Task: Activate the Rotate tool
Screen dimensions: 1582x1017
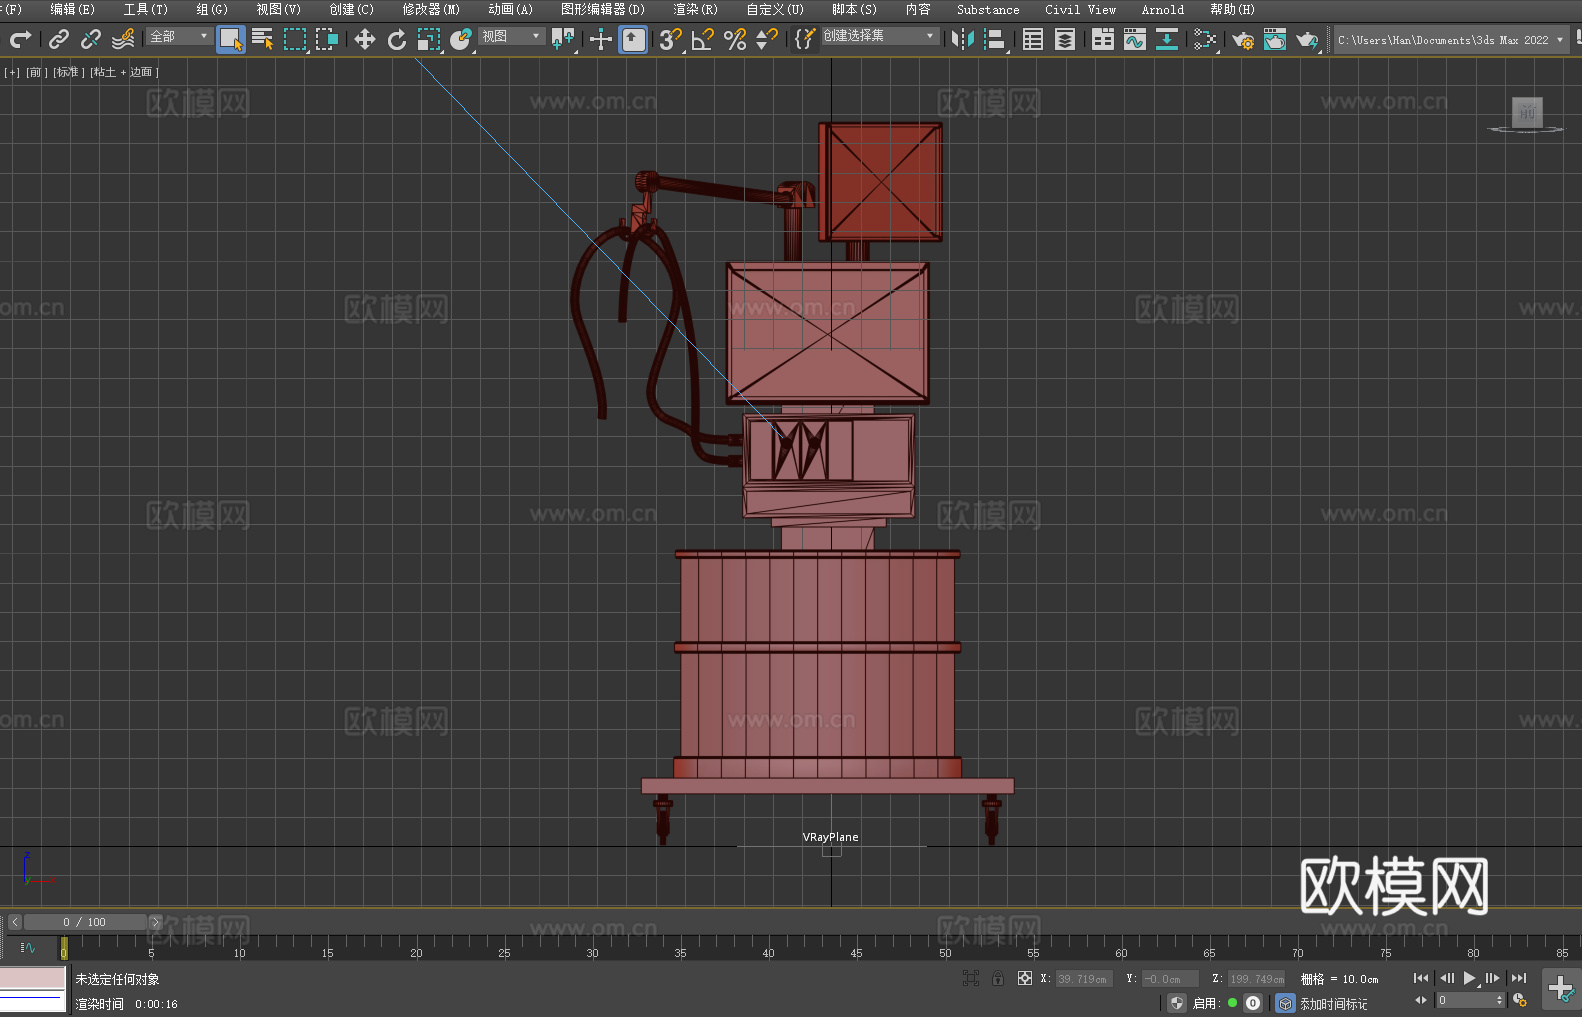Action: (x=397, y=39)
